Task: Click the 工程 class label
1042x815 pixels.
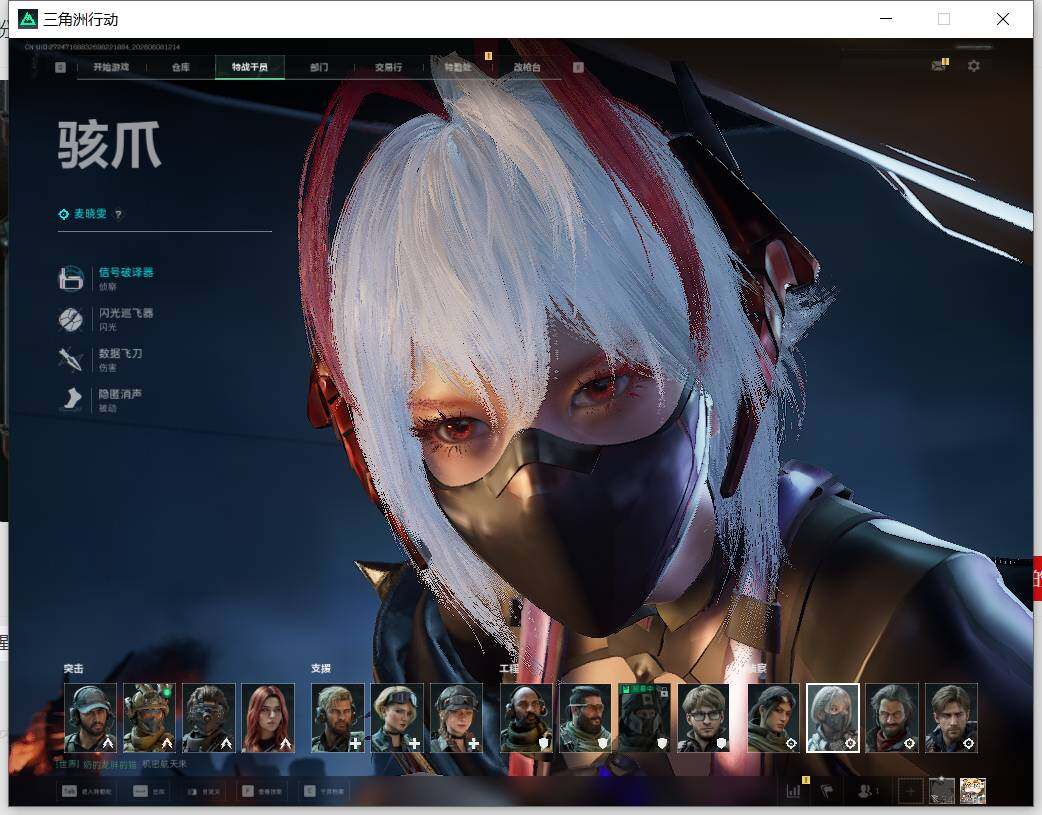Action: click(510, 669)
